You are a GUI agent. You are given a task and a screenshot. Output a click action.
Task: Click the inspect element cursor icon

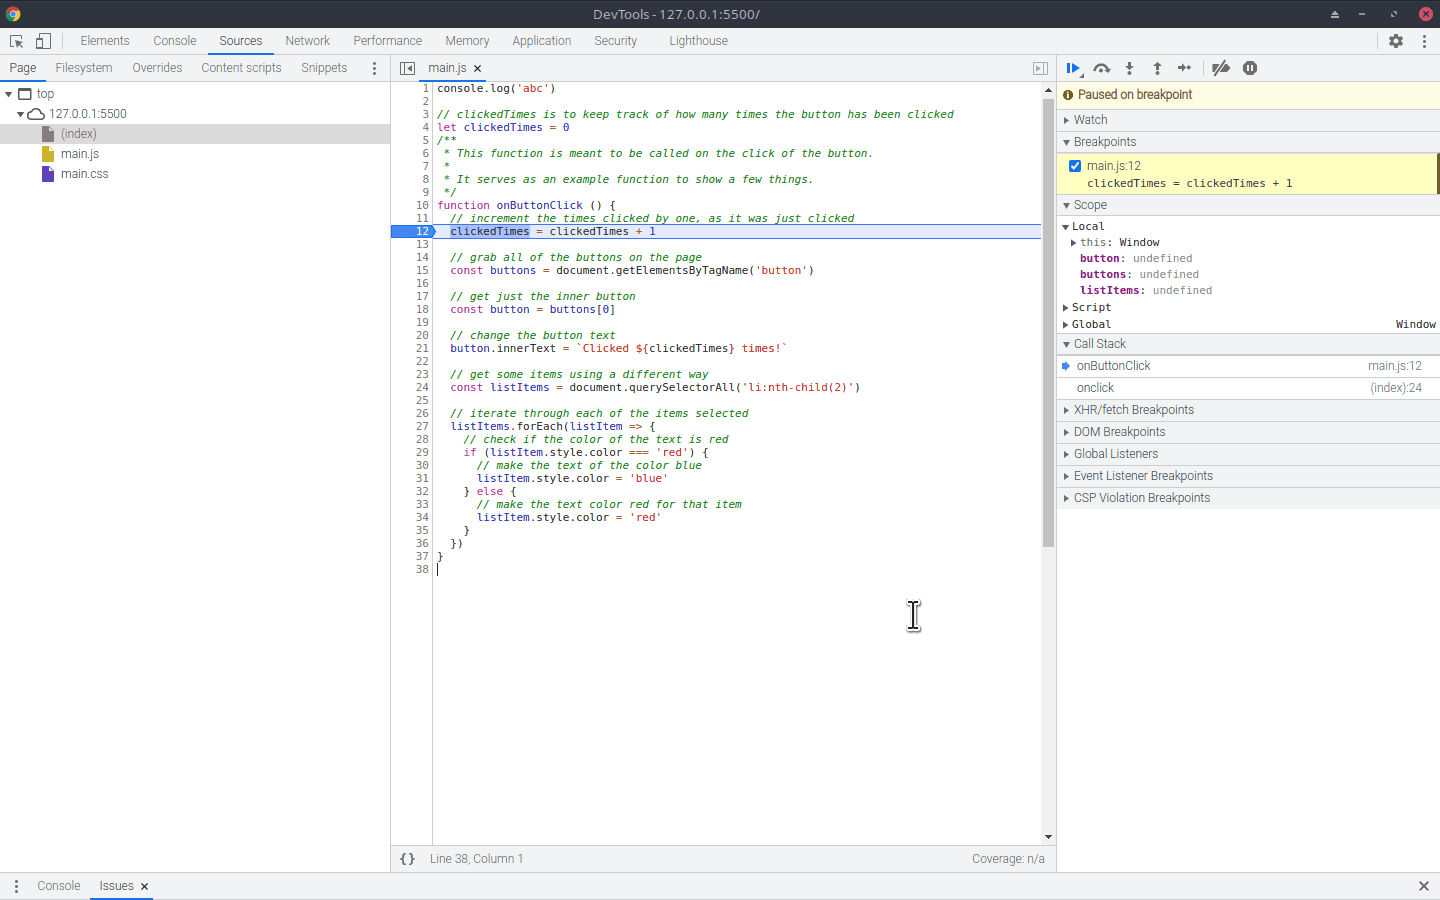point(16,40)
